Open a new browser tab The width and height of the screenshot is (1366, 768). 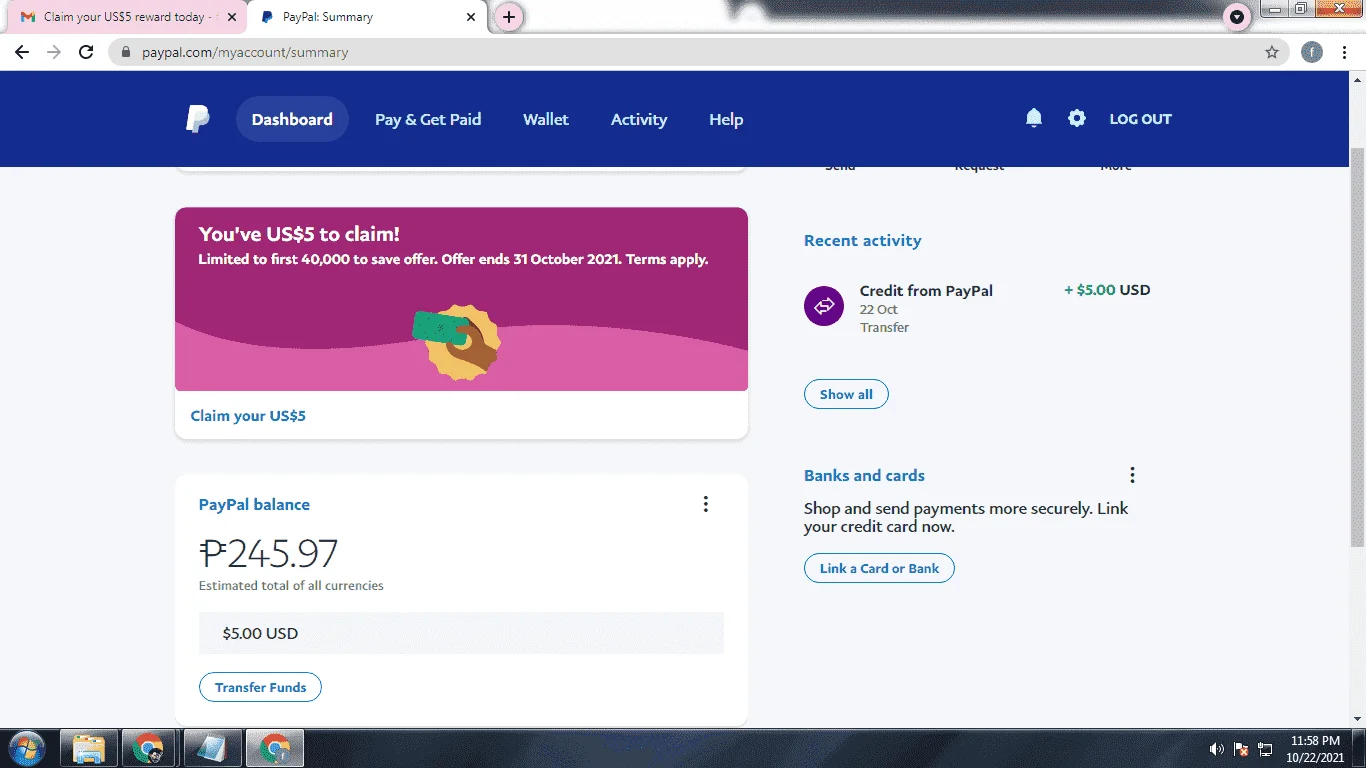click(x=509, y=17)
